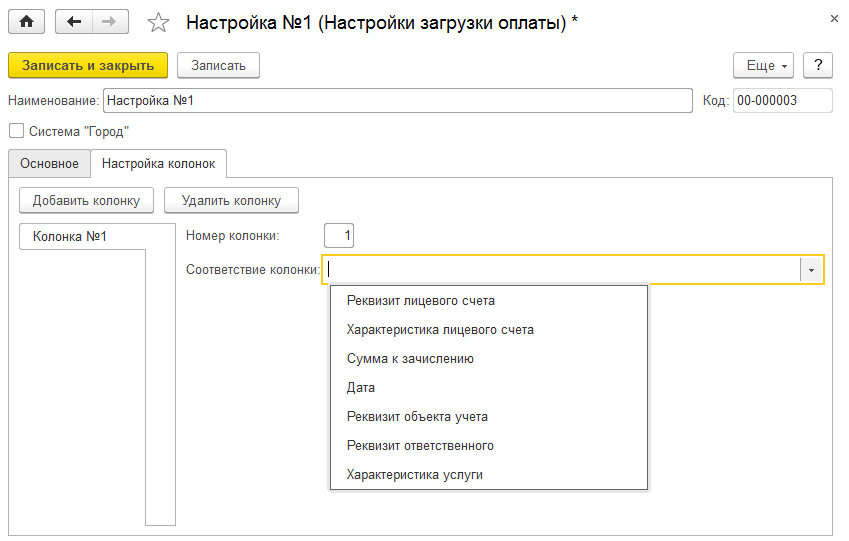The height and width of the screenshot is (541, 849).
Task: Open the Еще dropdown menu
Action: [x=763, y=66]
